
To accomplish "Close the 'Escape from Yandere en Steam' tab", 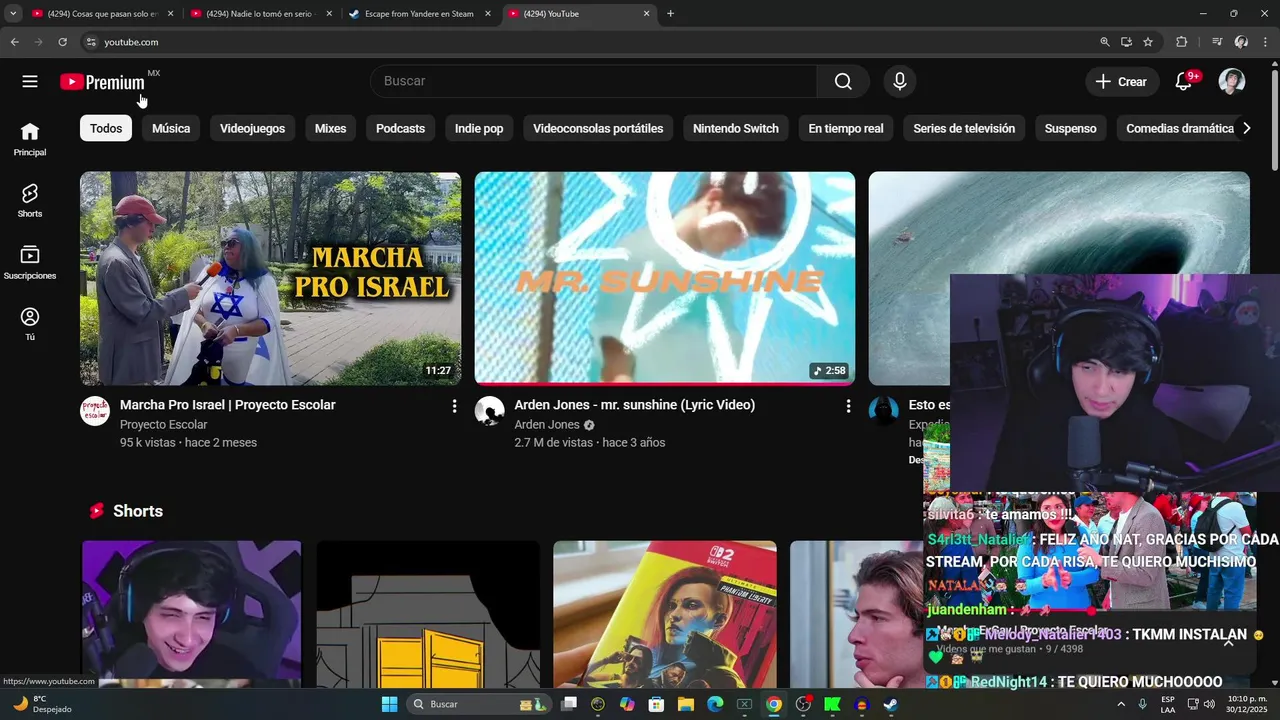I will pos(488,14).
